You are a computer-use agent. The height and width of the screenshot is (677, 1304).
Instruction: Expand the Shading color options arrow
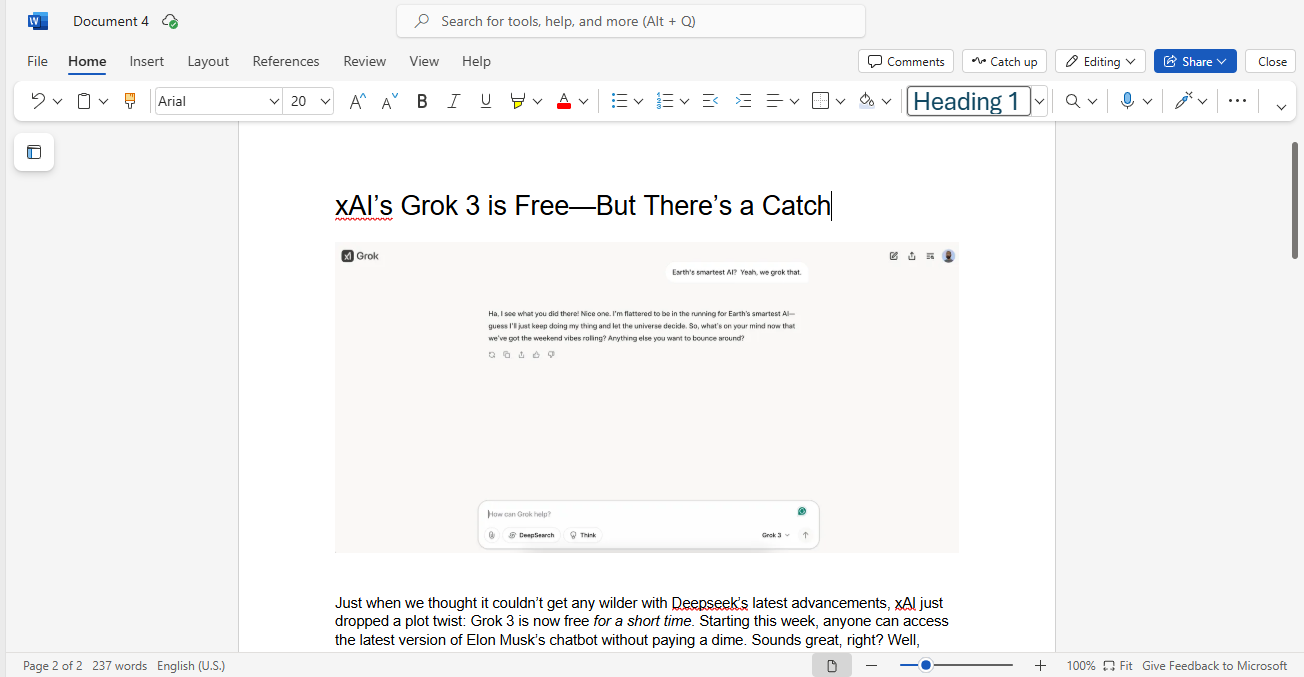(x=886, y=101)
